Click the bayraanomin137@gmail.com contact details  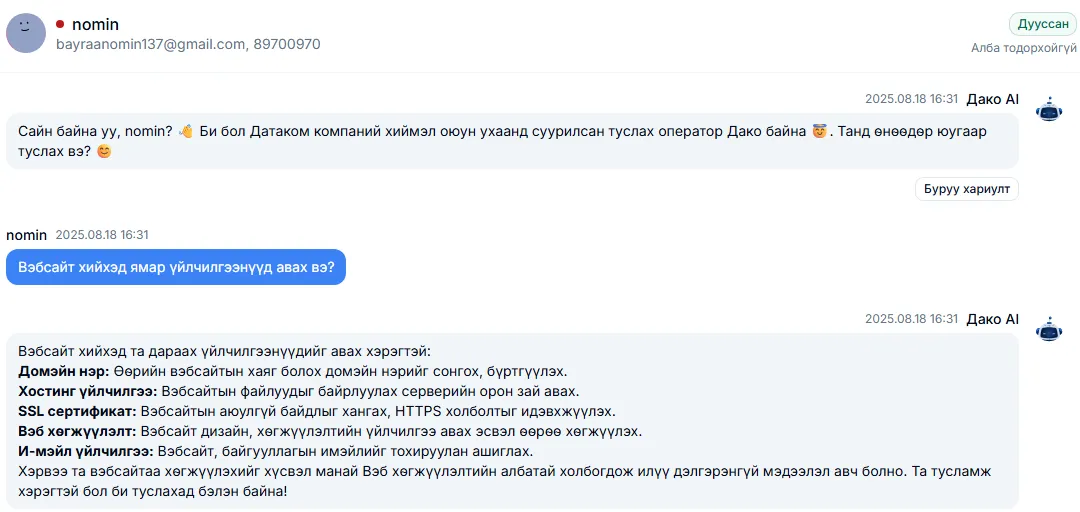[188, 45]
